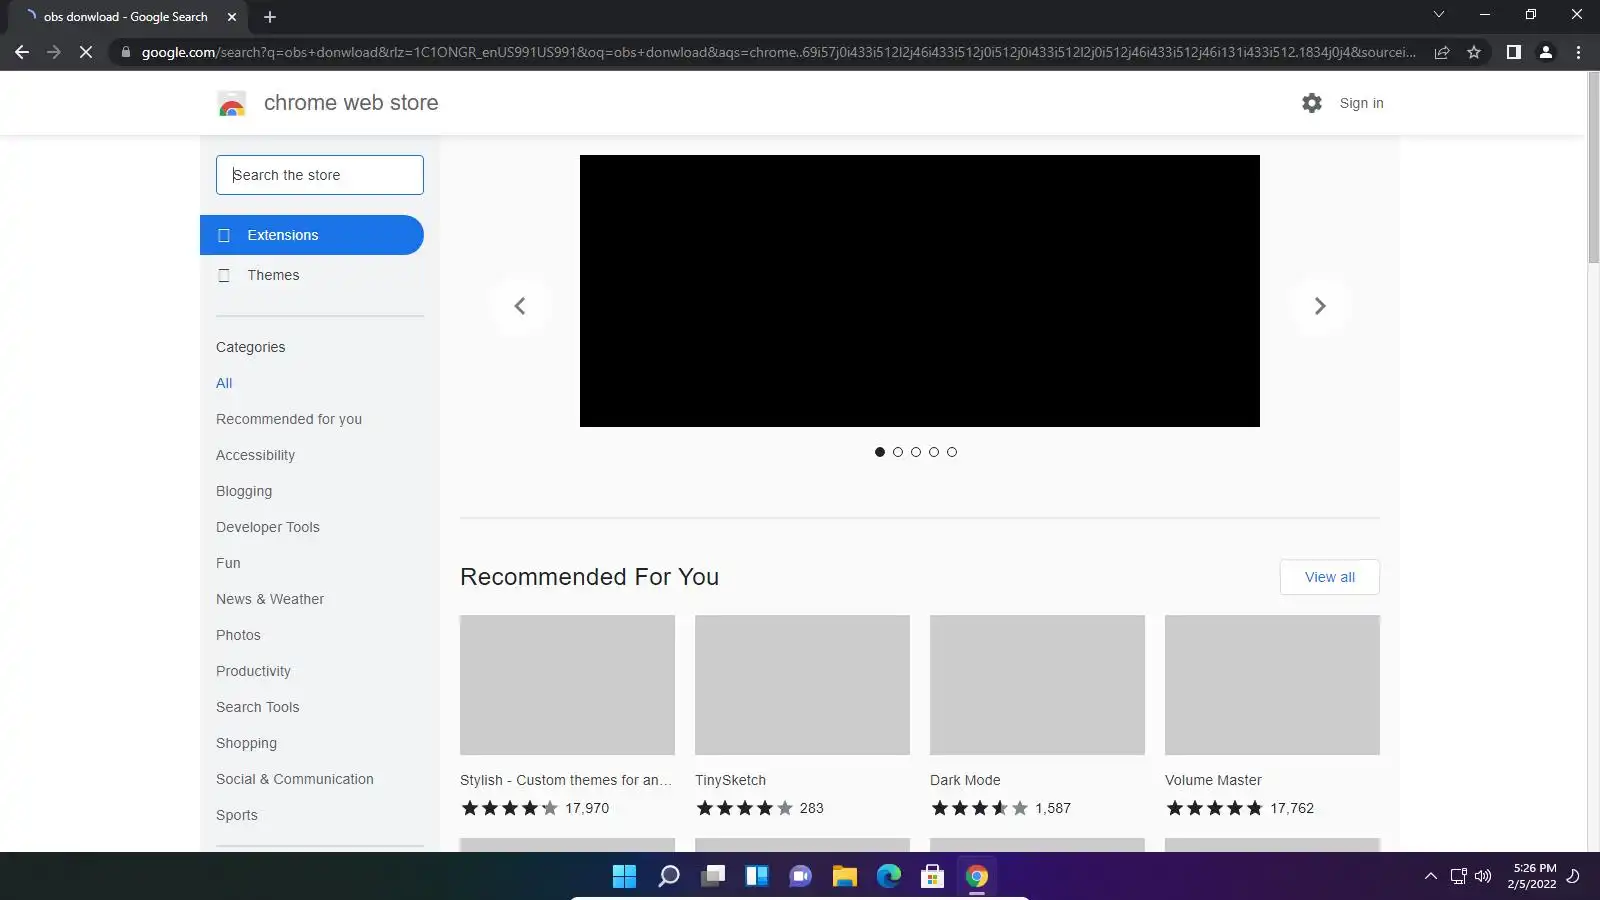This screenshot has width=1600, height=900.
Task: Open the Widgets taskbar icon
Action: click(x=757, y=877)
